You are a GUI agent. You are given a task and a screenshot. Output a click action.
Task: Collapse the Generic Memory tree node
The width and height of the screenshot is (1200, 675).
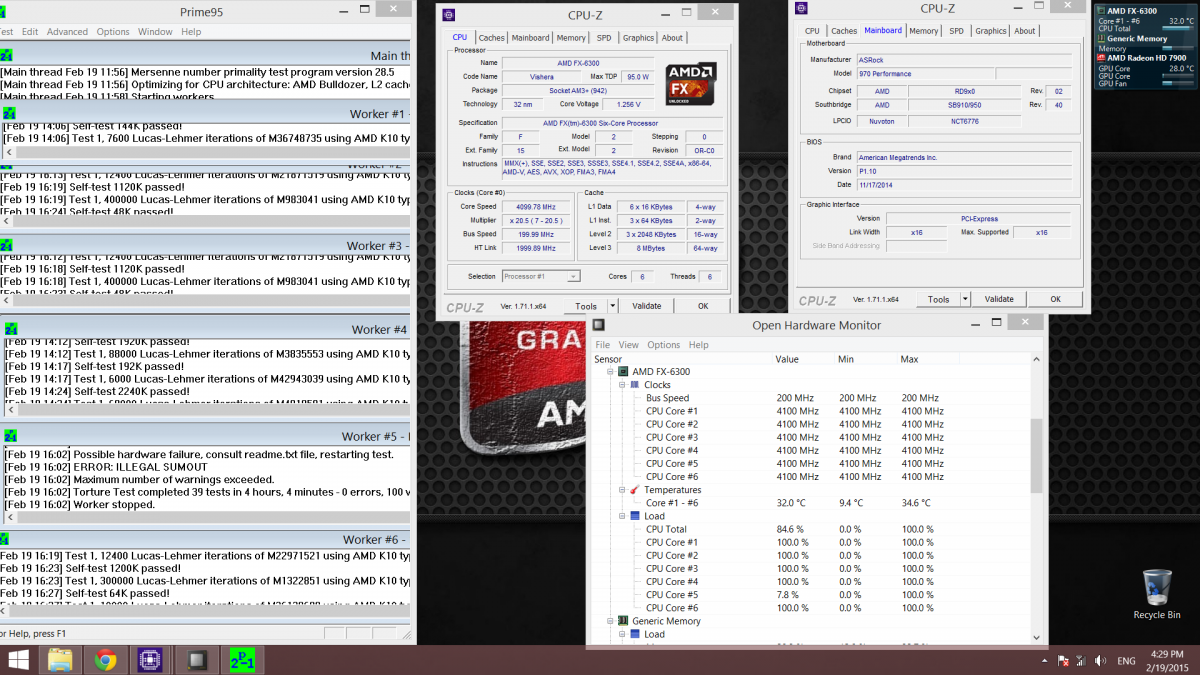610,621
